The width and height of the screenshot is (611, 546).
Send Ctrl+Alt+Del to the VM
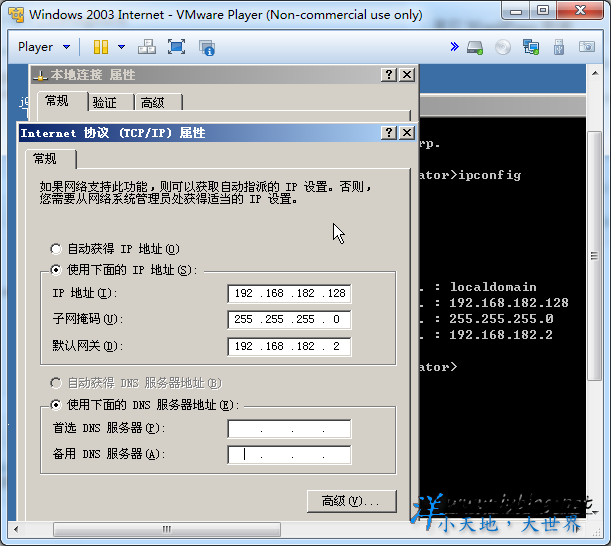(147, 47)
